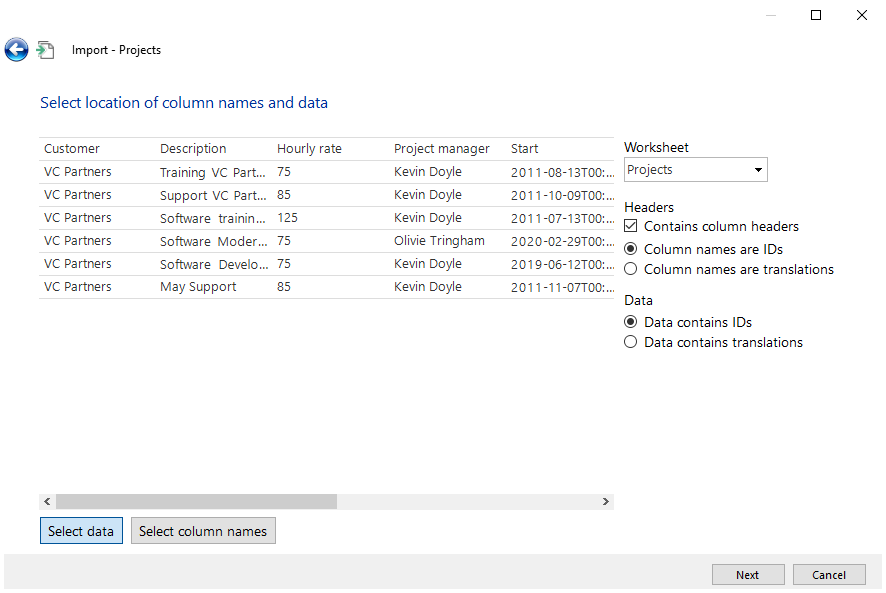Click the horizontal scrollbar left arrow
The width and height of the screenshot is (886, 593).
(47, 502)
